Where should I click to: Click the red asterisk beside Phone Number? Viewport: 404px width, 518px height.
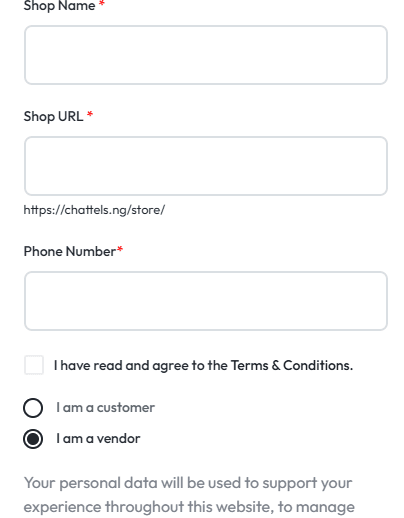pos(120,249)
